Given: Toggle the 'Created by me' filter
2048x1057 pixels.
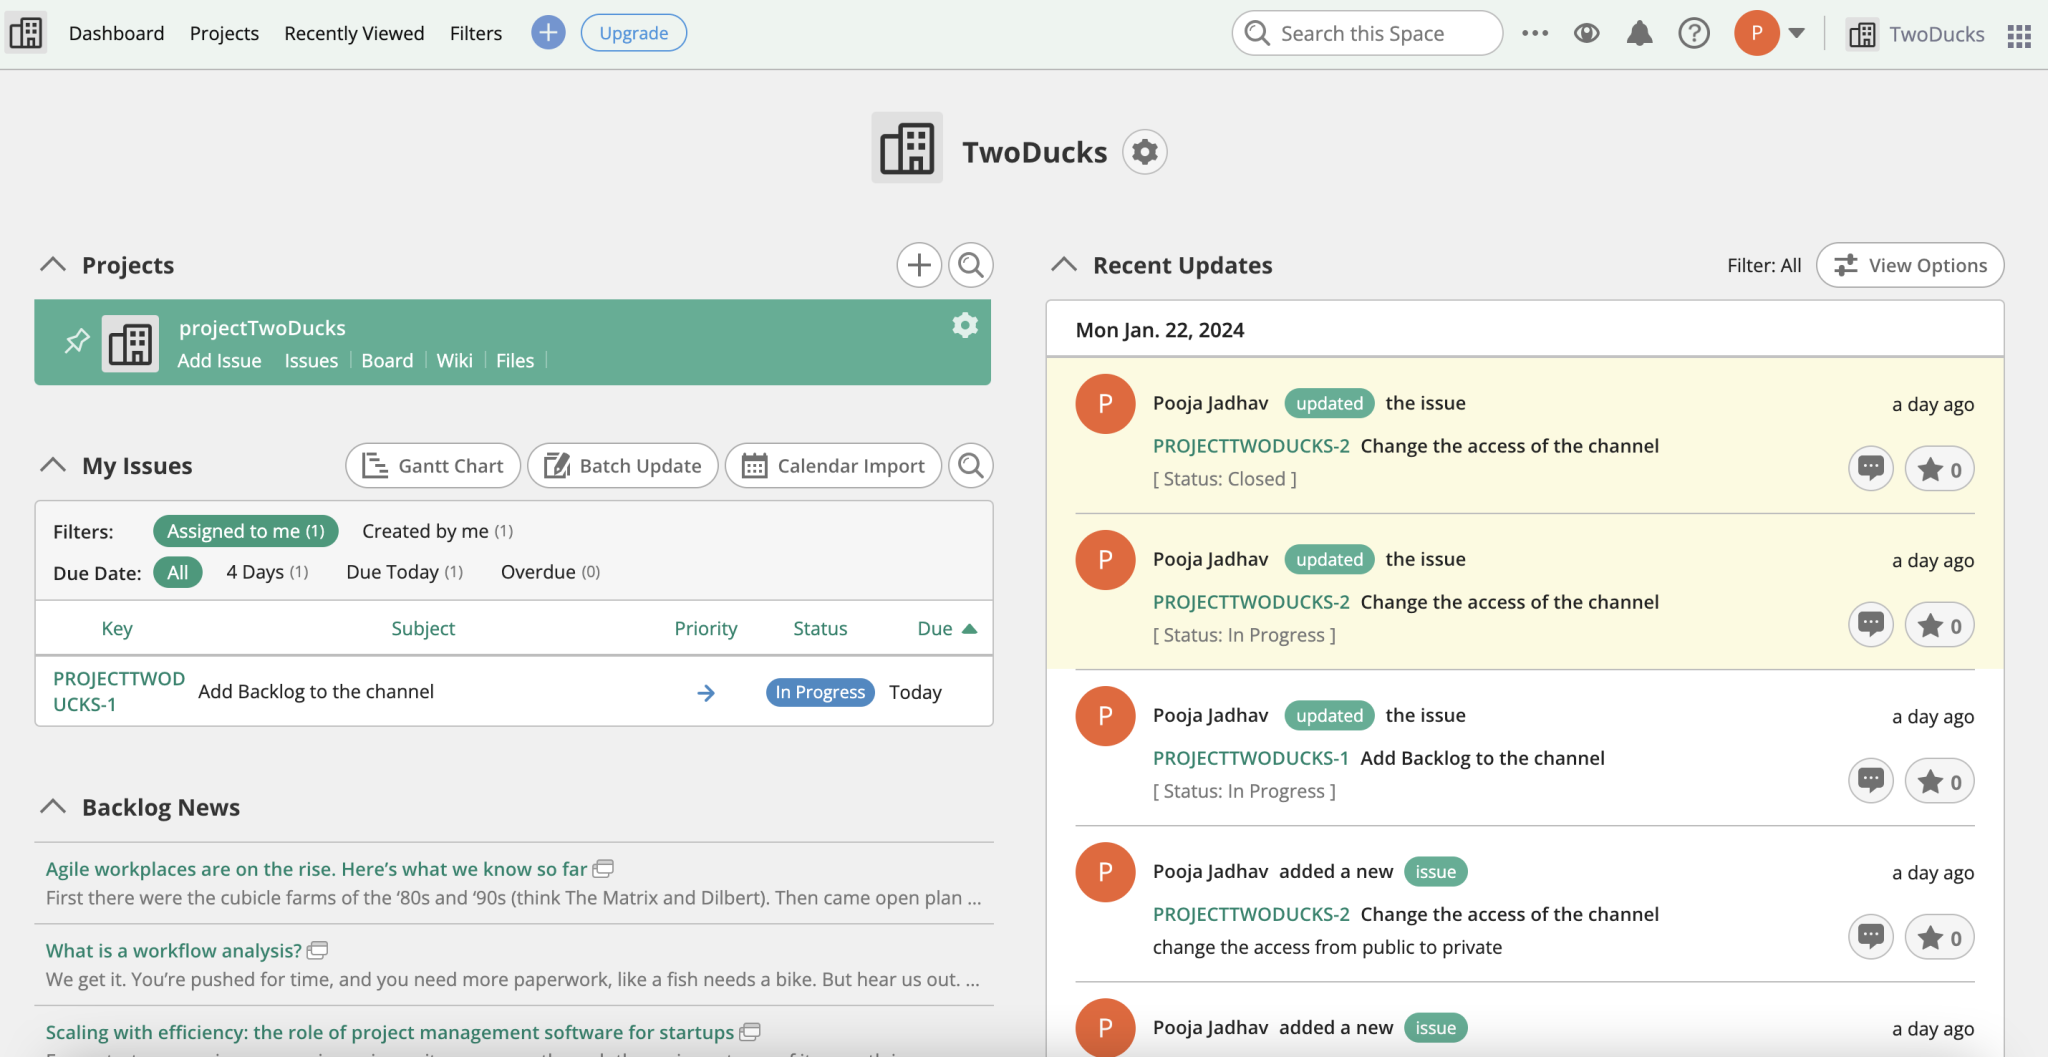Looking at the screenshot, I should (x=424, y=530).
